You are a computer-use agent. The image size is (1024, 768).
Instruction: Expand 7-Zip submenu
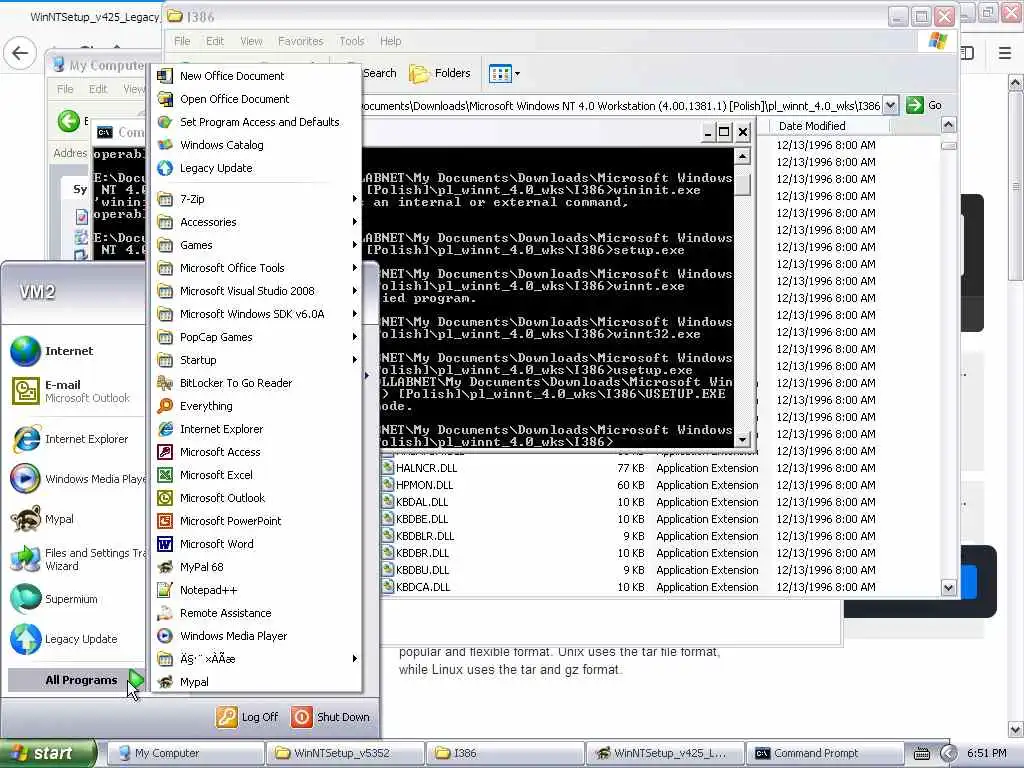pyautogui.click(x=257, y=199)
